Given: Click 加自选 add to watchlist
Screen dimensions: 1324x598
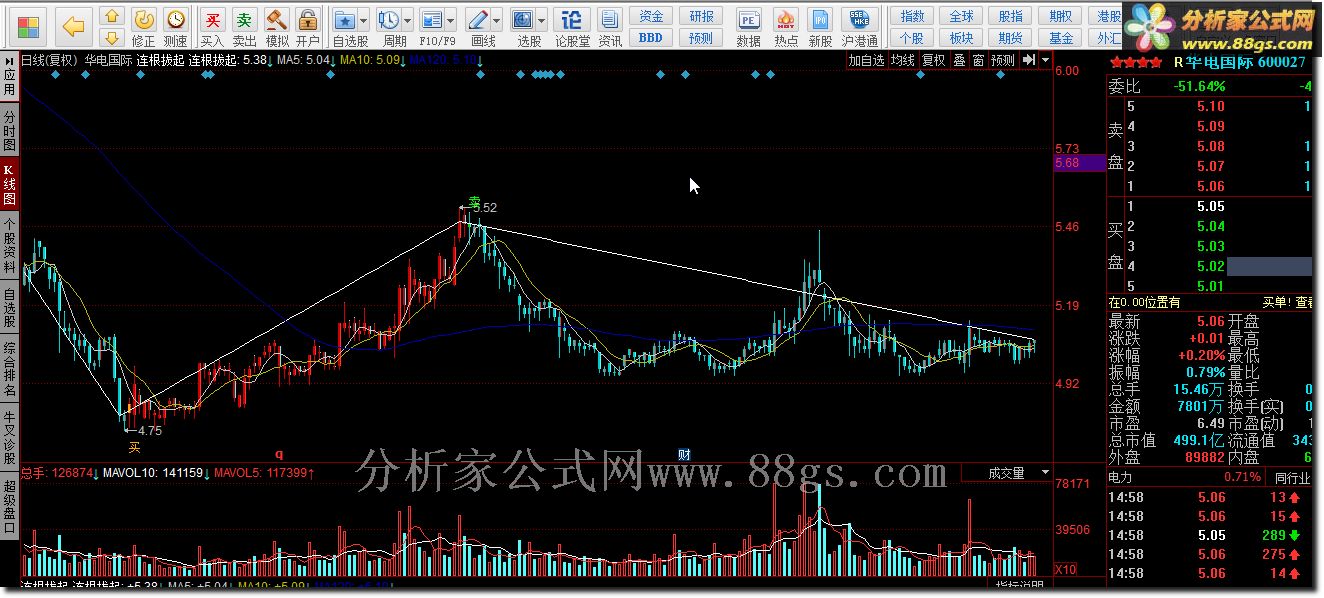Looking at the screenshot, I should click(x=867, y=60).
